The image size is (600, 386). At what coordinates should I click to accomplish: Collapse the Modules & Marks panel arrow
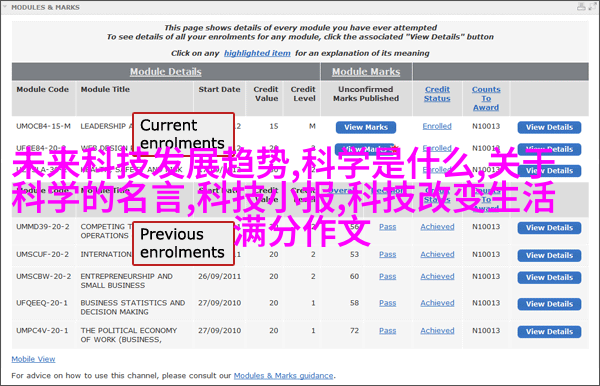[5, 7]
